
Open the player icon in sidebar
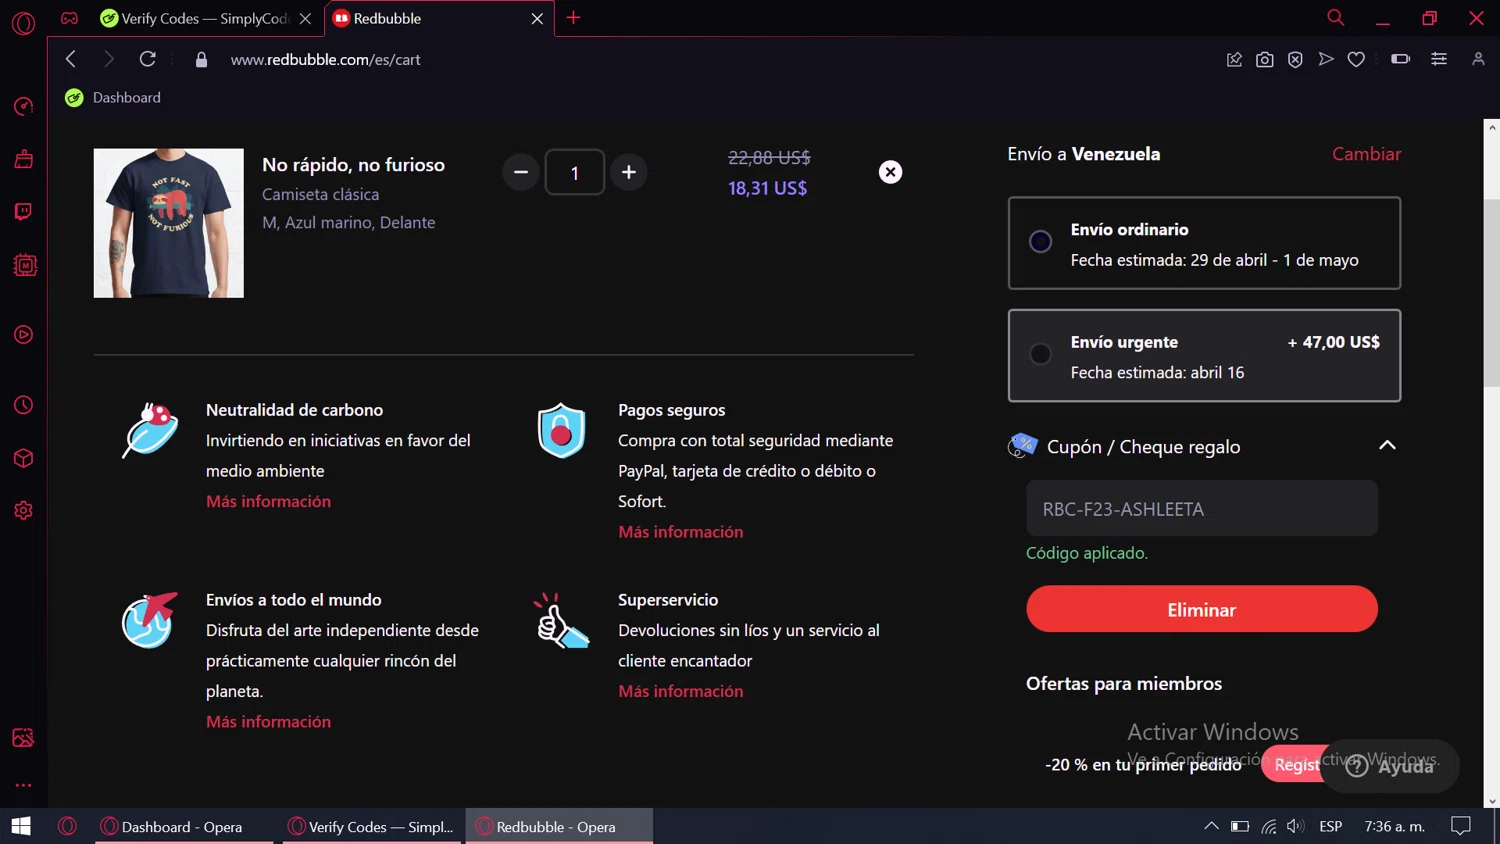tap(23, 334)
